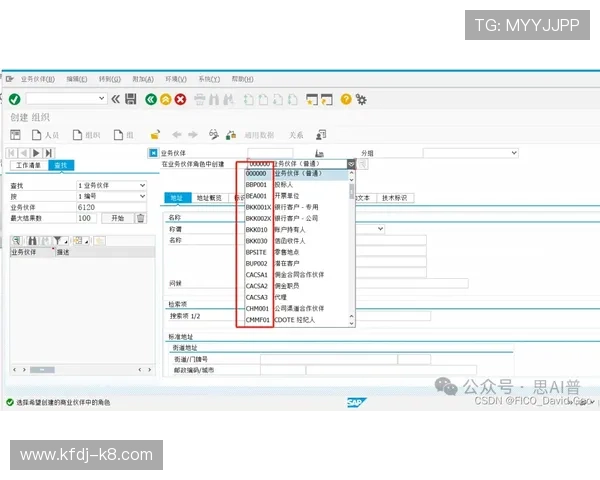Open the 系统(Y) menu
Image resolution: width=600 pixels, height=480 pixels.
(x=209, y=79)
